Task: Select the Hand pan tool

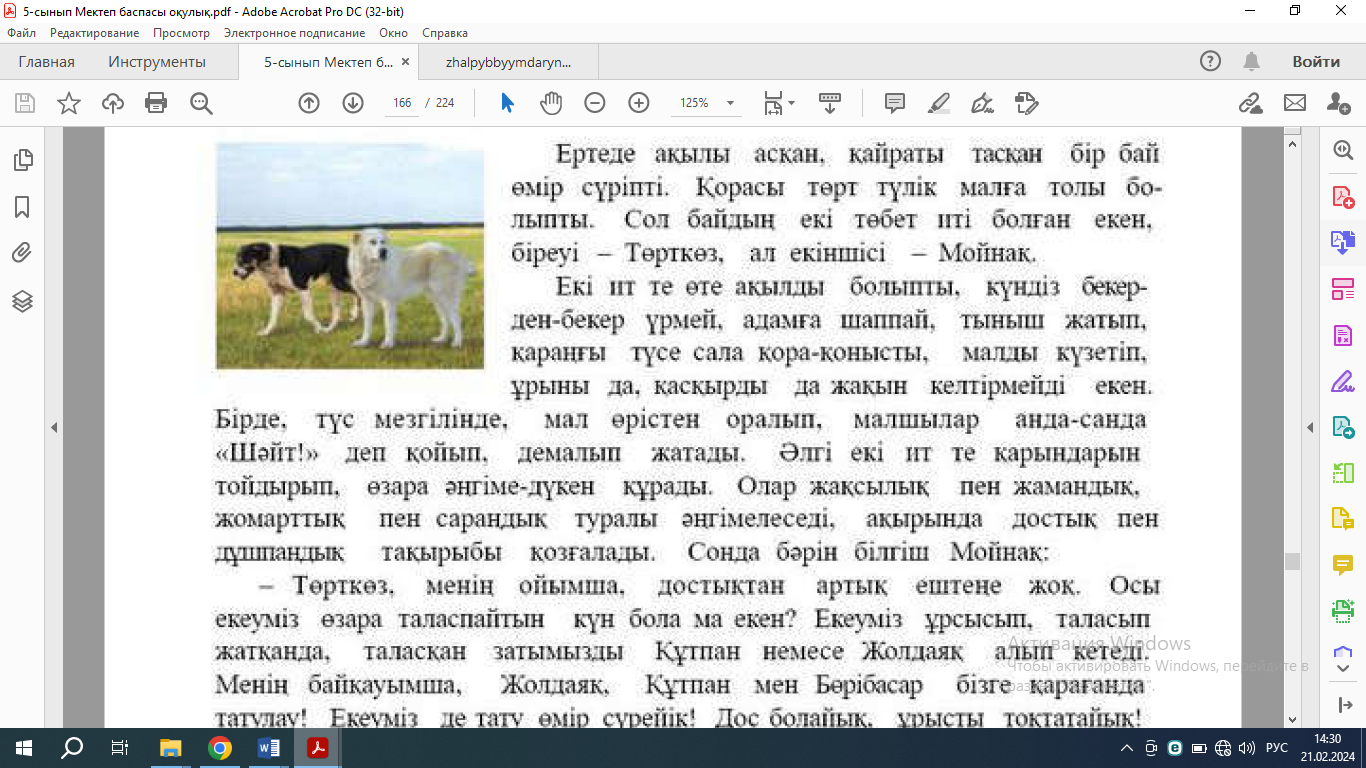Action: [551, 103]
